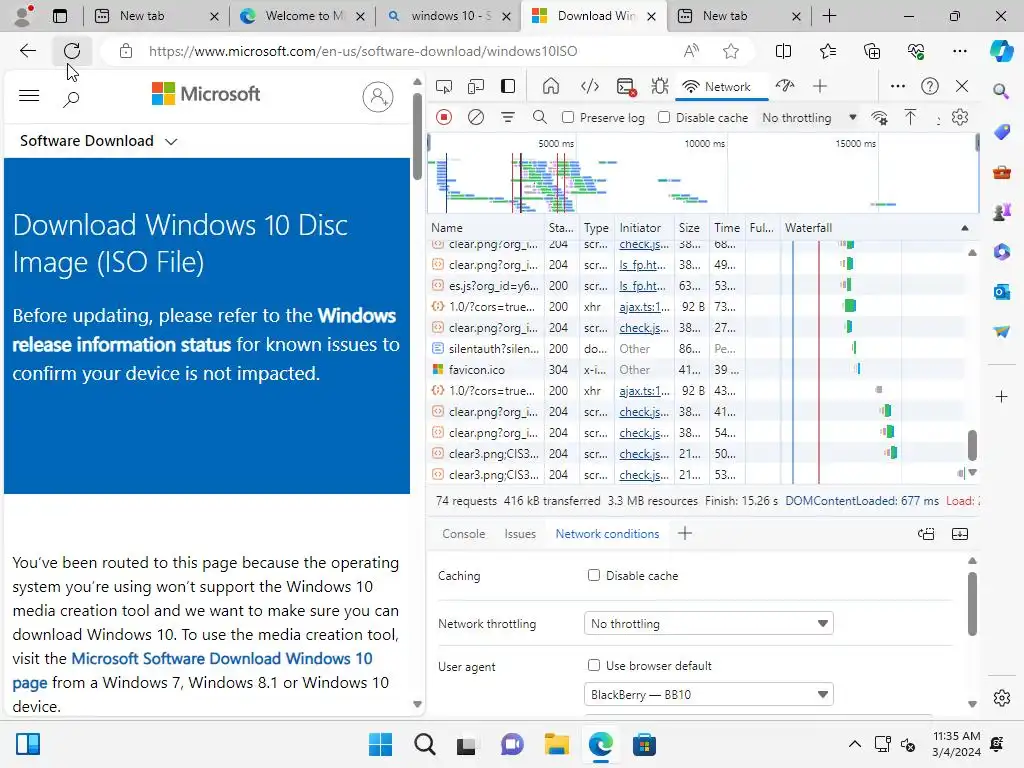
Task: Open Network panel settings gear
Action: (959, 118)
